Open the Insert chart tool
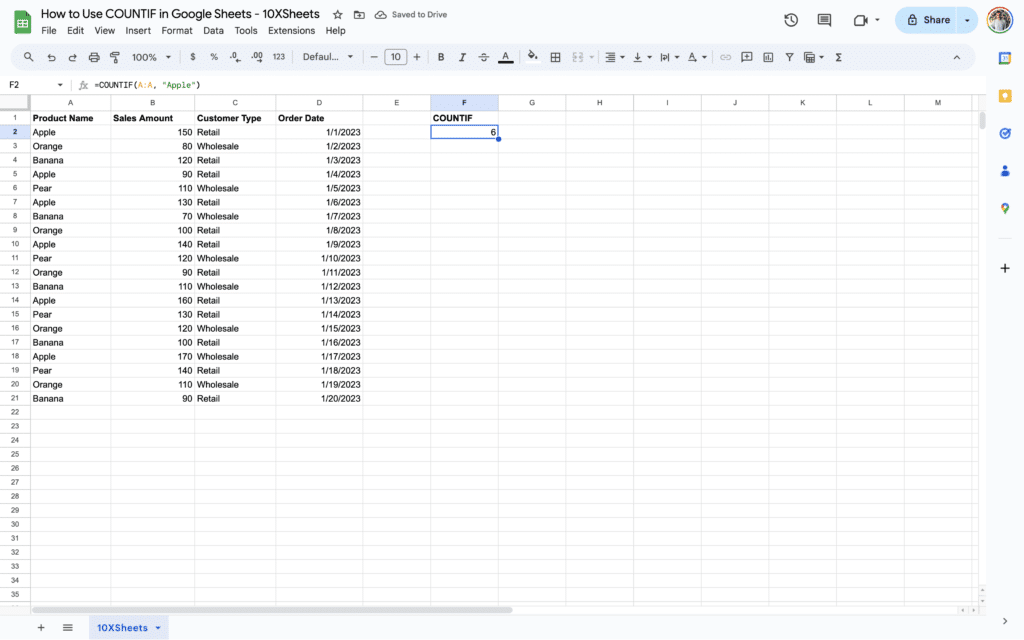Screen dimensions: 1024x640 click(768, 57)
